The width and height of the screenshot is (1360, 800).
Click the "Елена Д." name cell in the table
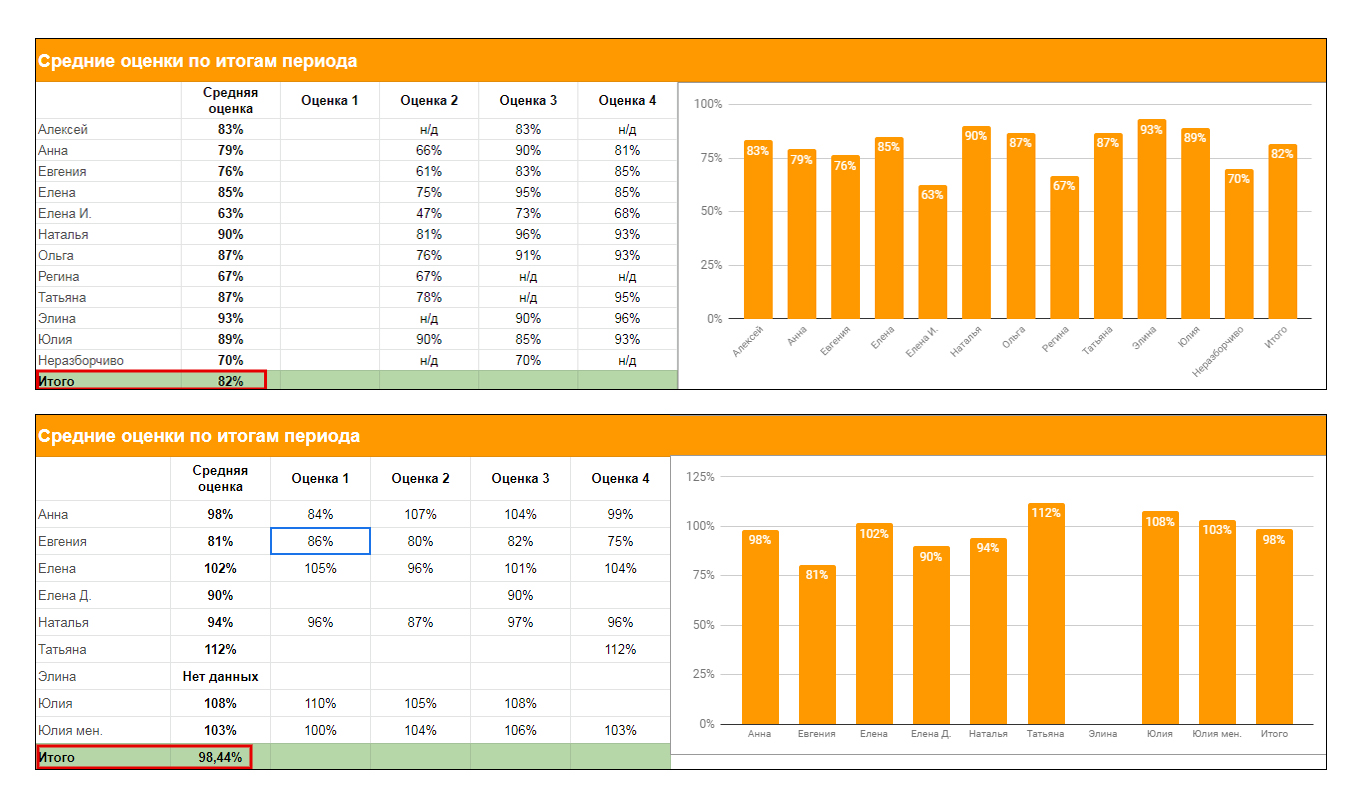click(103, 595)
